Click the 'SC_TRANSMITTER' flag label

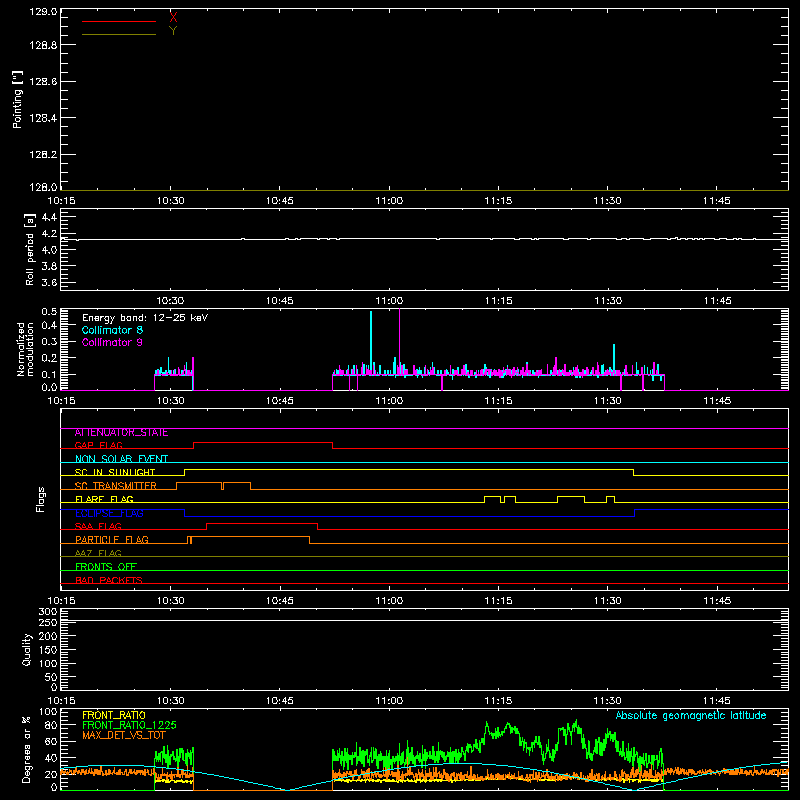point(116,486)
